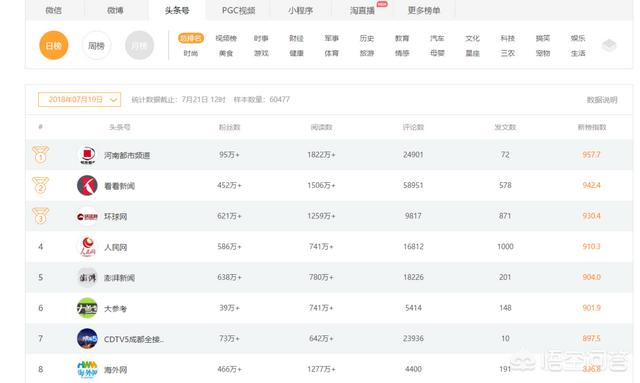The height and width of the screenshot is (383, 640).
Task: Select the 母婴 category
Action: coord(437,53)
